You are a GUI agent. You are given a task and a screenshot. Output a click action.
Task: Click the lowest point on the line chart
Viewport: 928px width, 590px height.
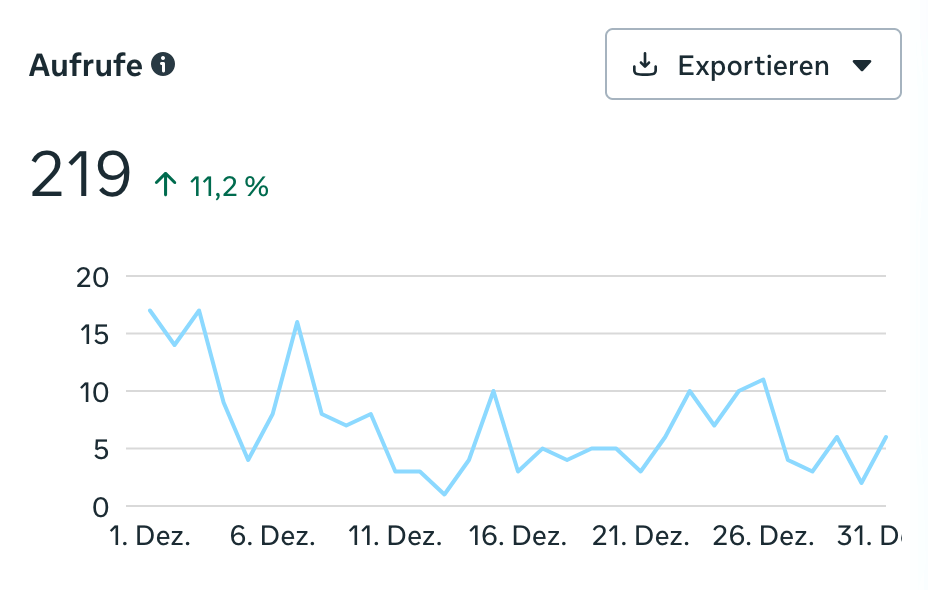[x=444, y=494]
